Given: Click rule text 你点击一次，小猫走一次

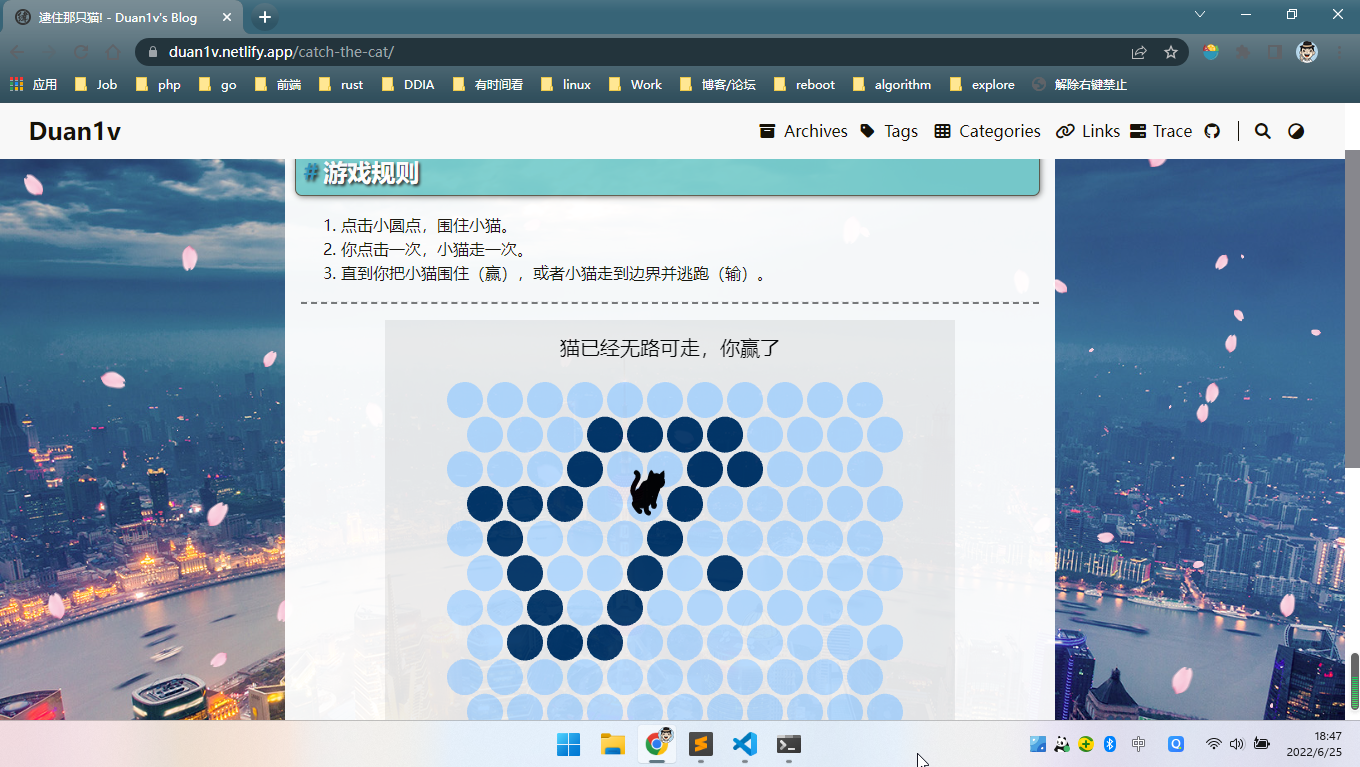Looking at the screenshot, I should pyautogui.click(x=433, y=250).
